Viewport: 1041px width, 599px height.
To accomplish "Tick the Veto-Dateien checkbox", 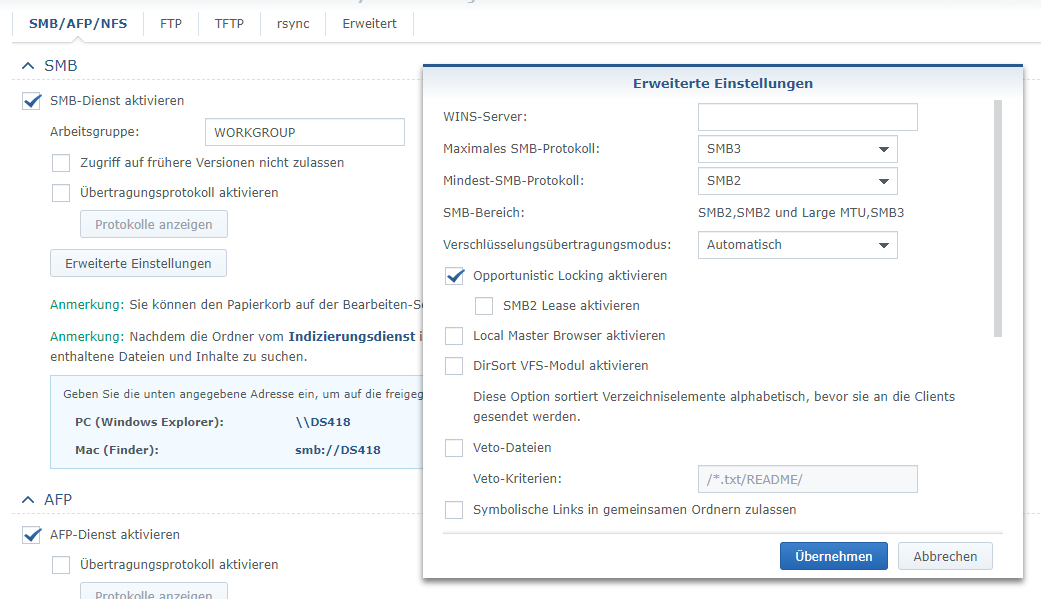I will point(454,448).
